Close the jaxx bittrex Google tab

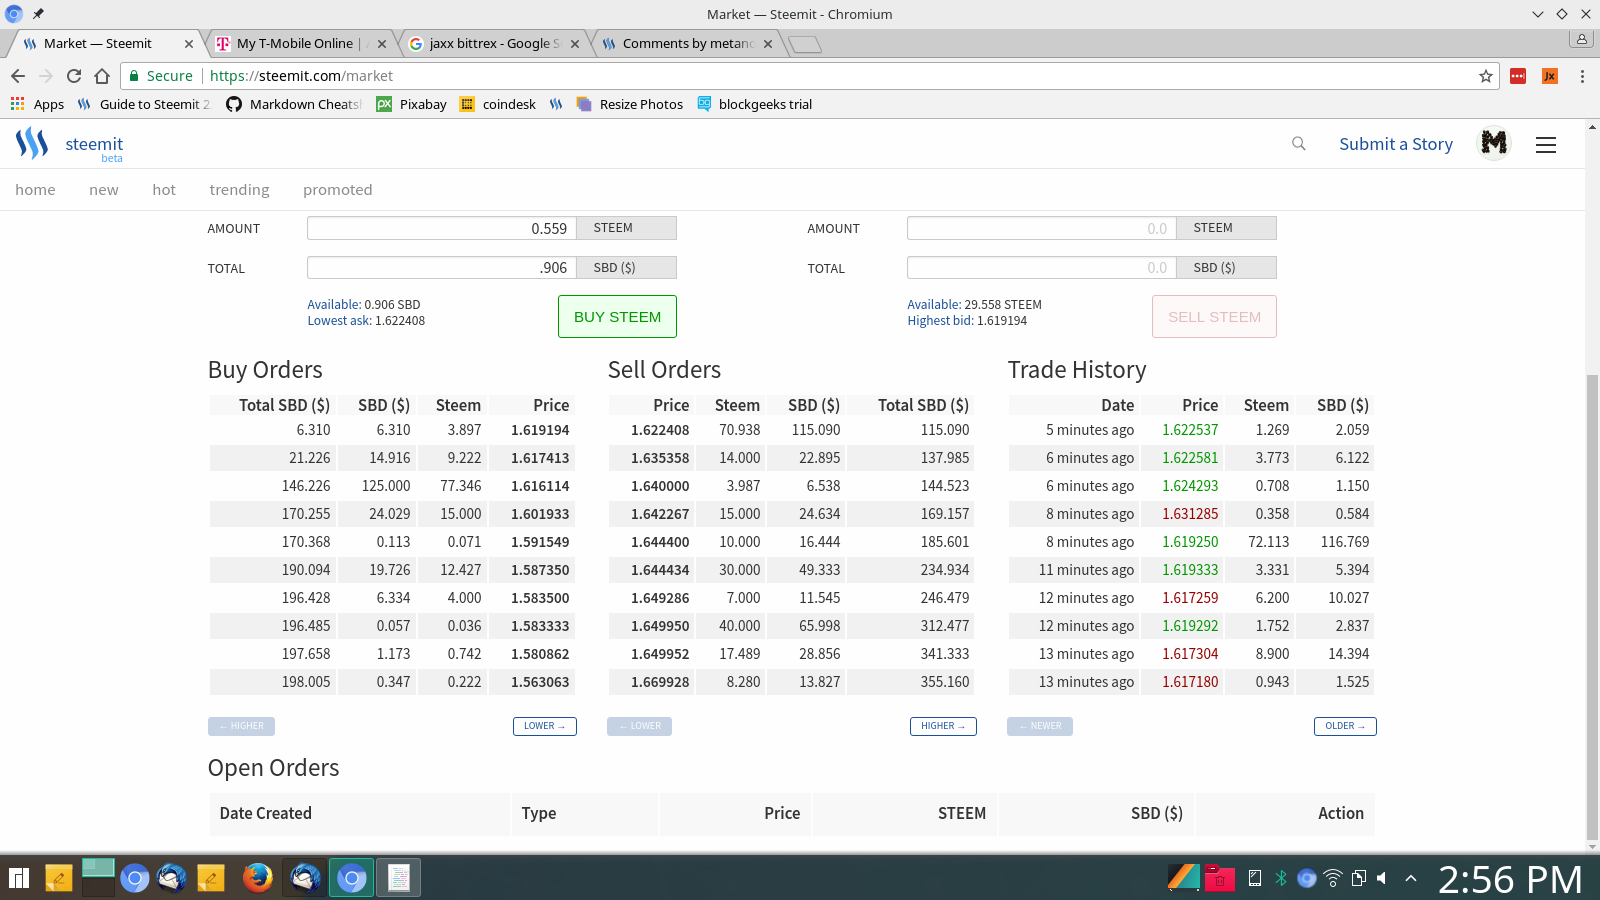pos(575,44)
